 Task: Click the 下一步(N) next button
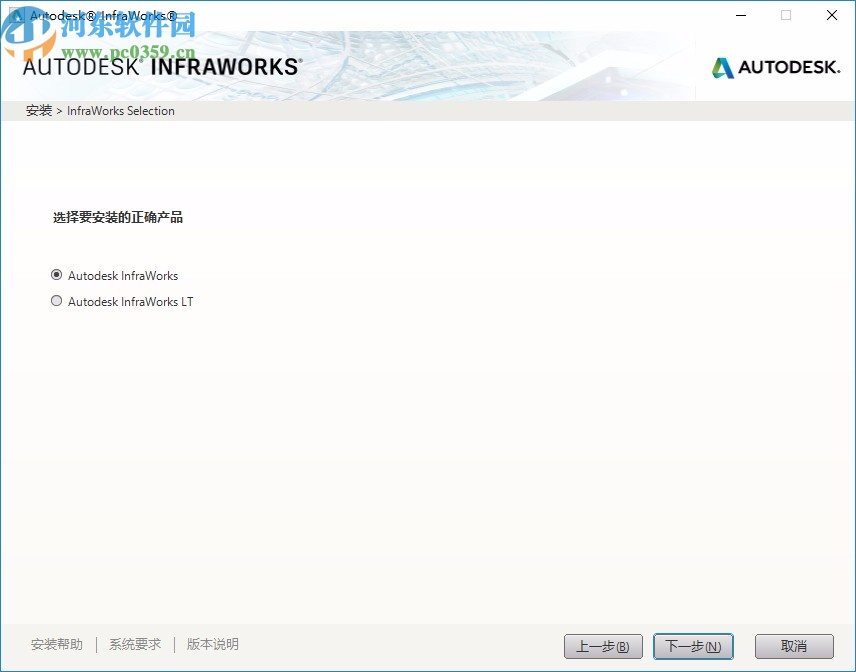(x=693, y=646)
